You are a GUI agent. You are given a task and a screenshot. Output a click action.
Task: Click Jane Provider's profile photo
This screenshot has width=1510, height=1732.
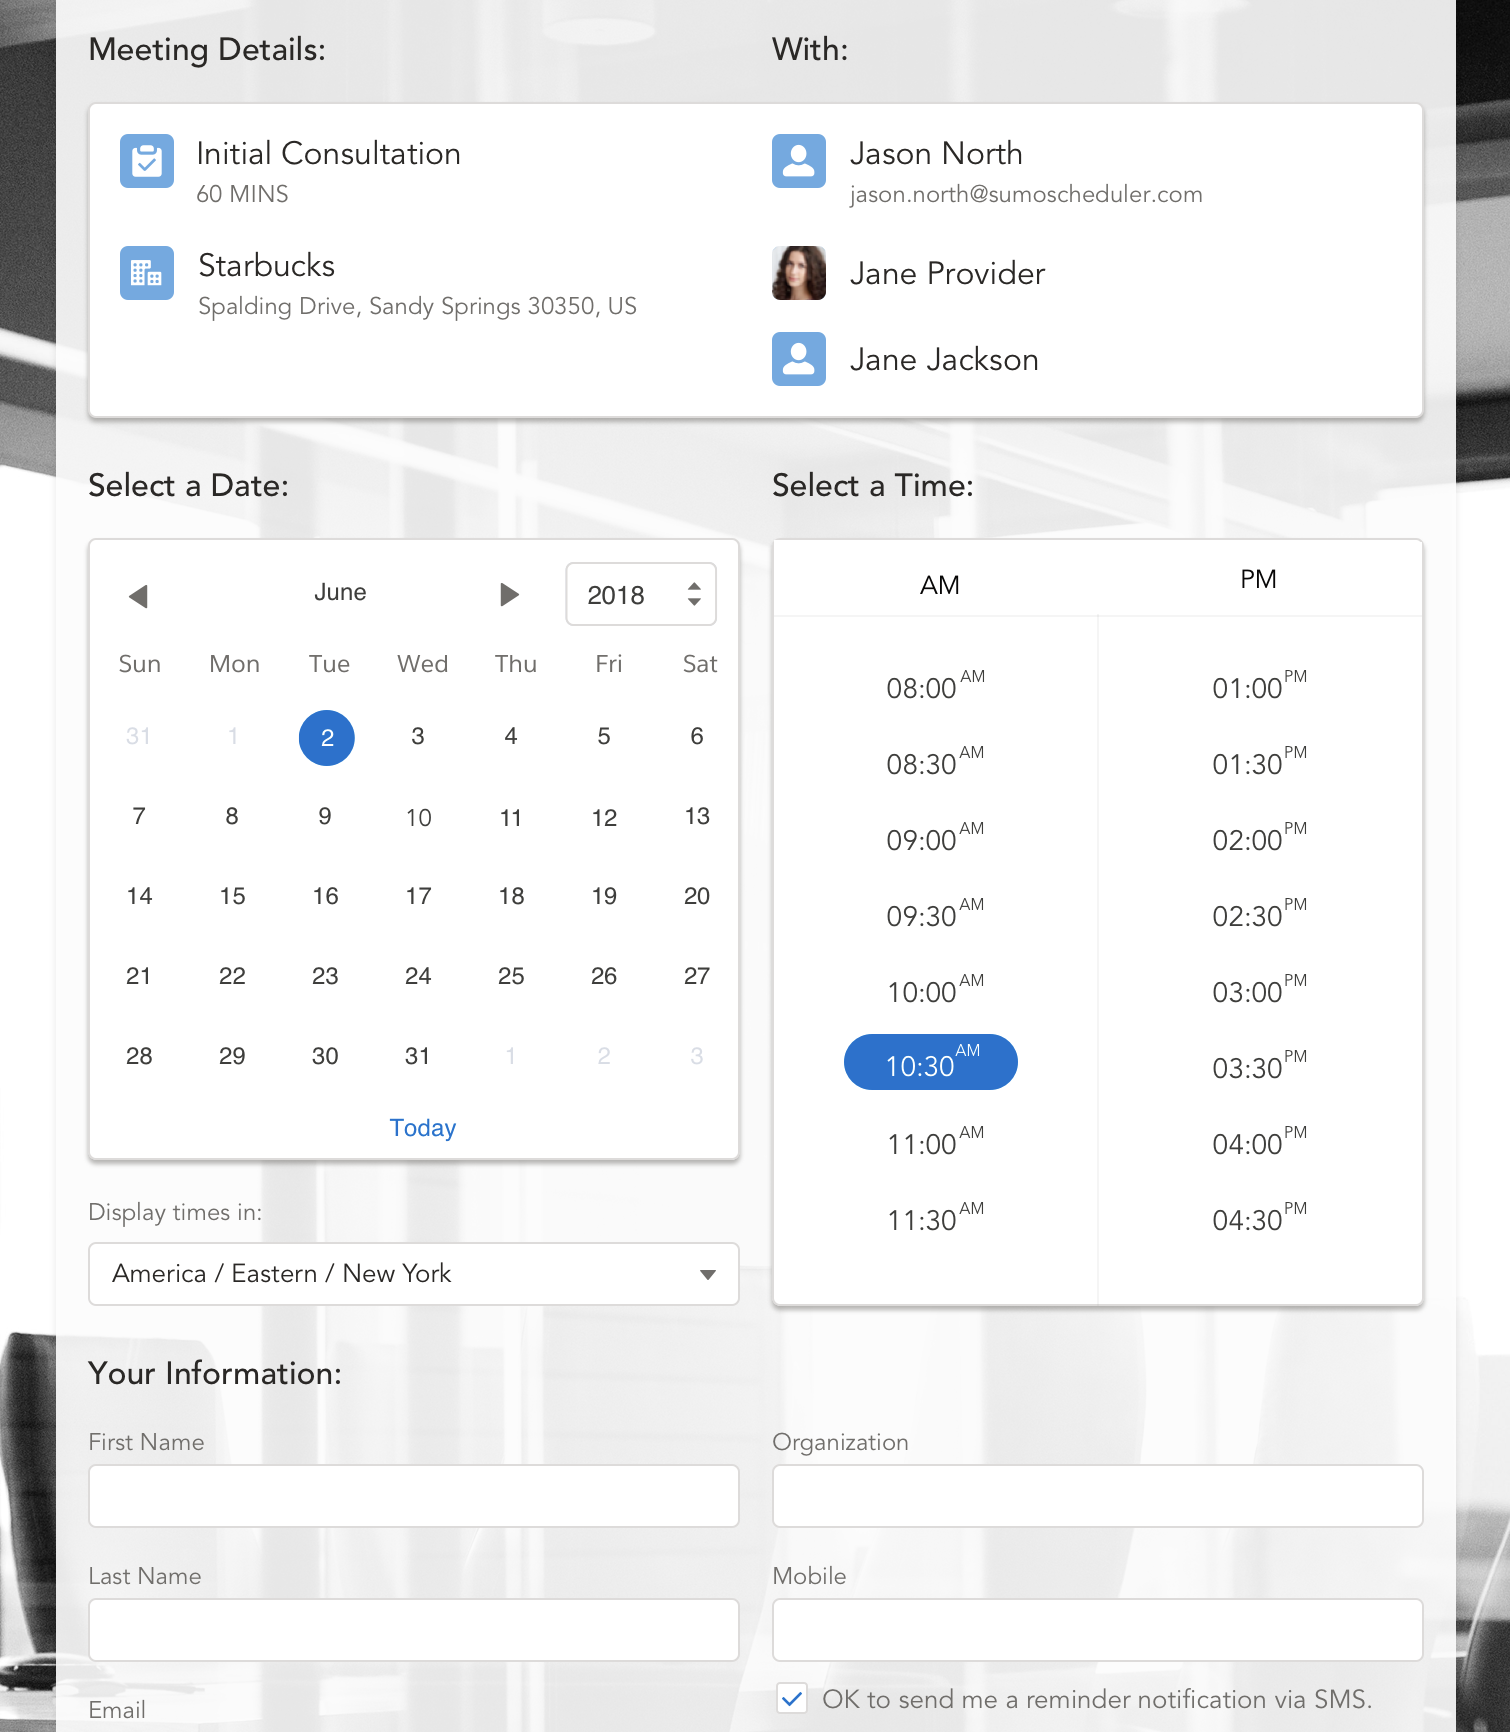pyautogui.click(x=798, y=273)
